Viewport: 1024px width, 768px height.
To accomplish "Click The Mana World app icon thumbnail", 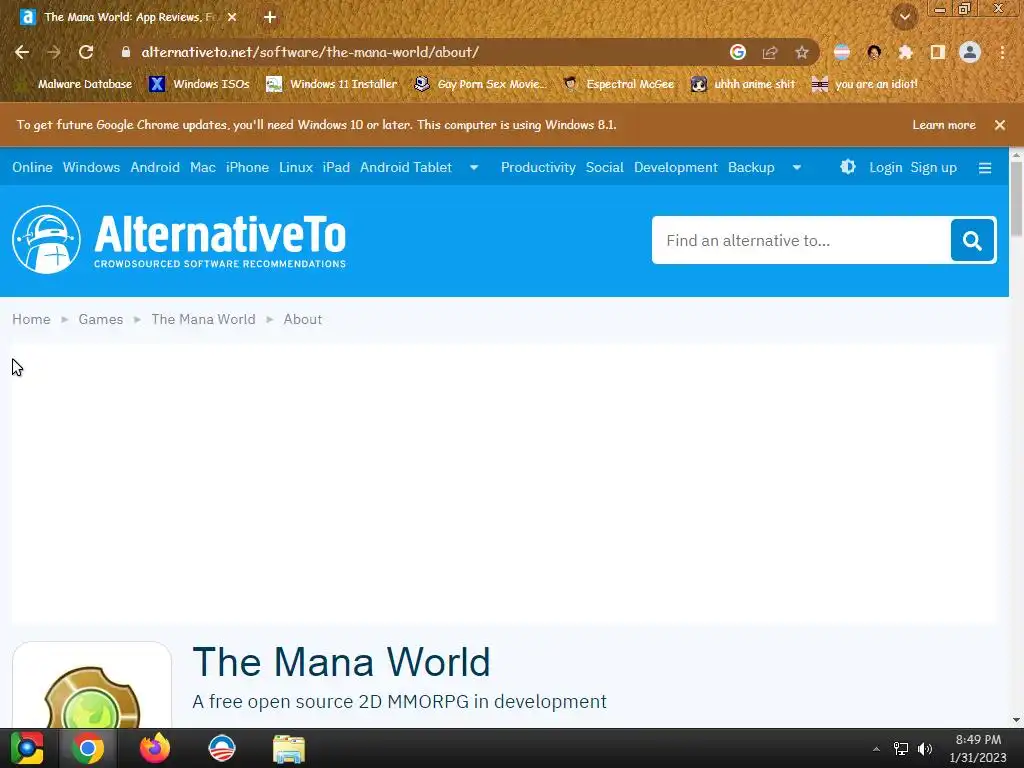I will 92,686.
